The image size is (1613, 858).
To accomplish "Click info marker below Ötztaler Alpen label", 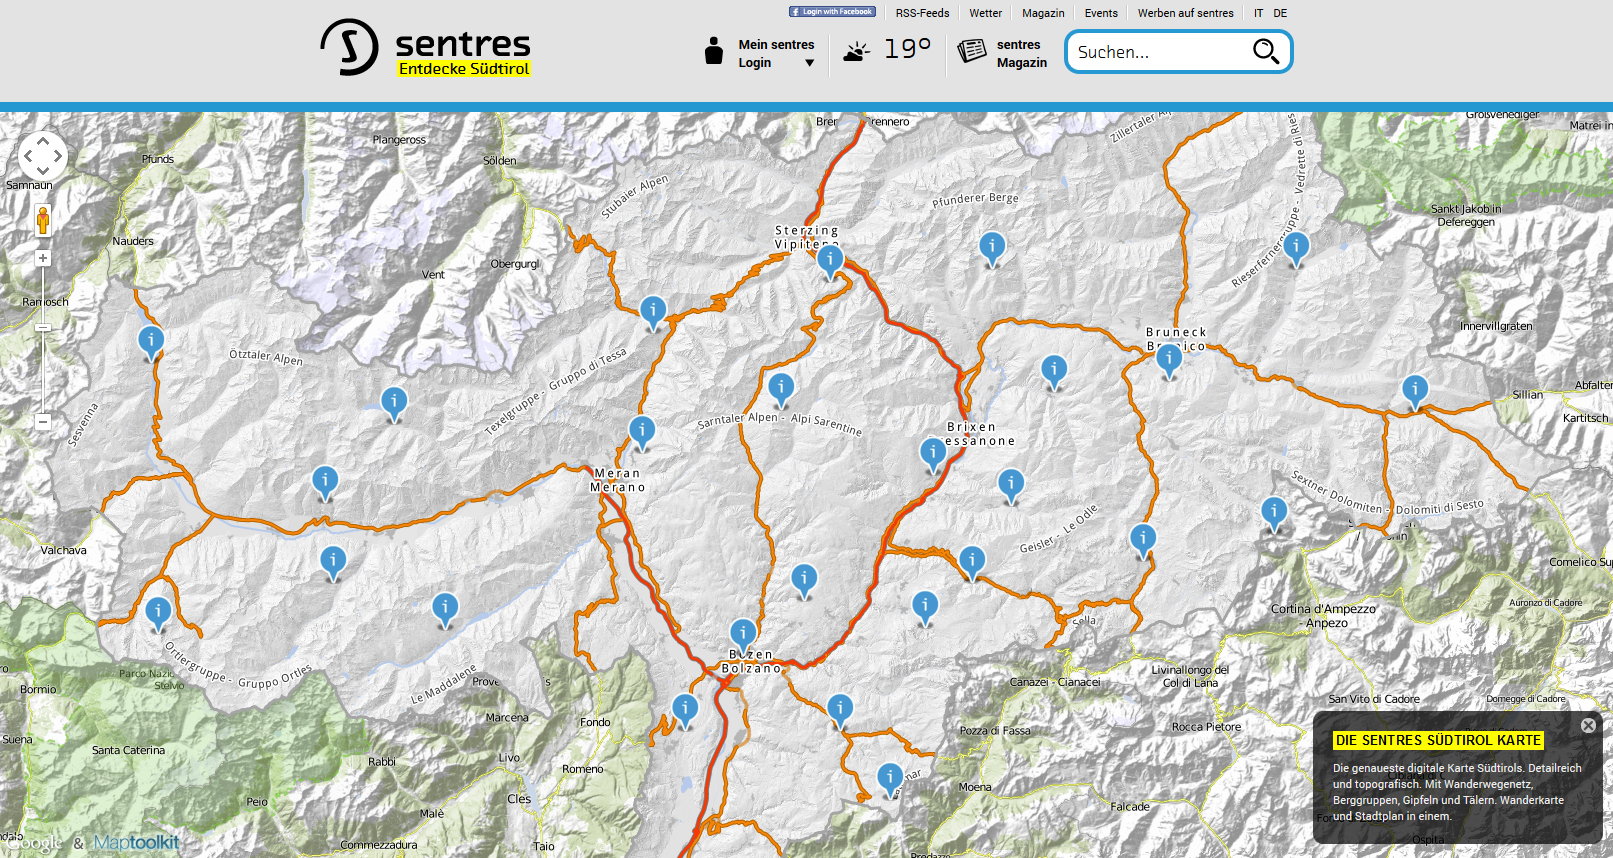I will [394, 405].
